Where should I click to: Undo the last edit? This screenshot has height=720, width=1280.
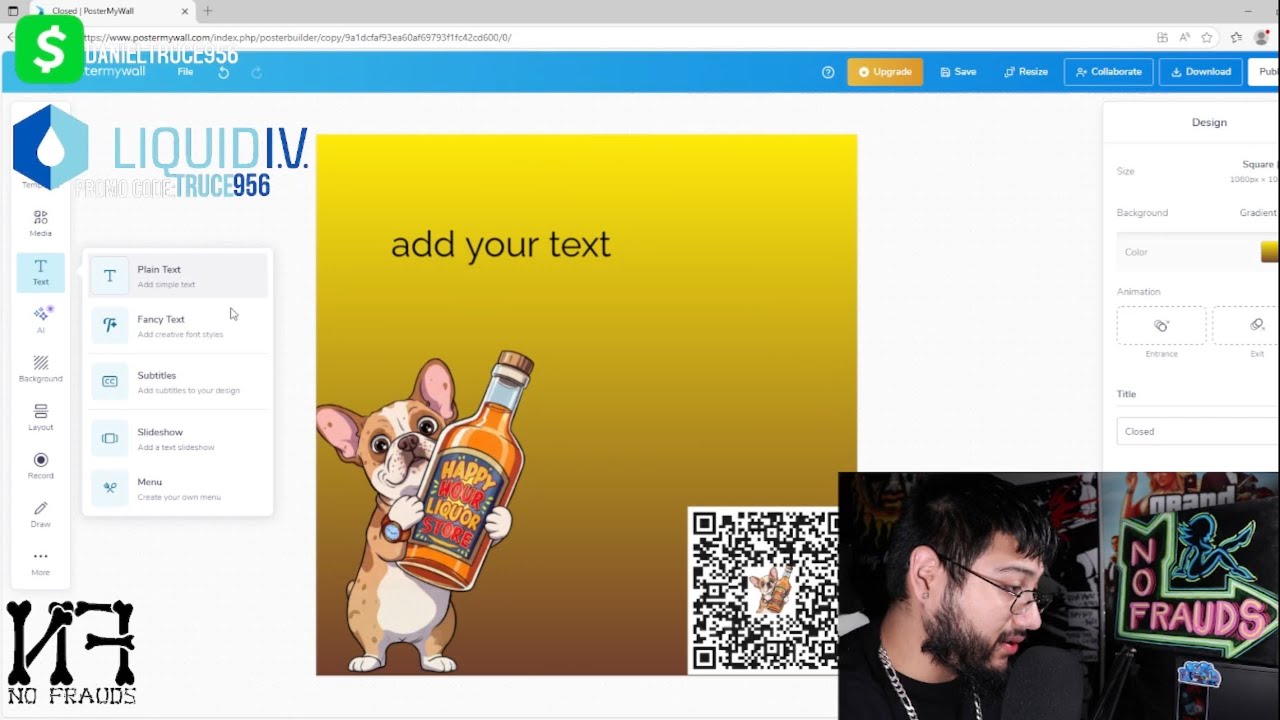click(223, 72)
